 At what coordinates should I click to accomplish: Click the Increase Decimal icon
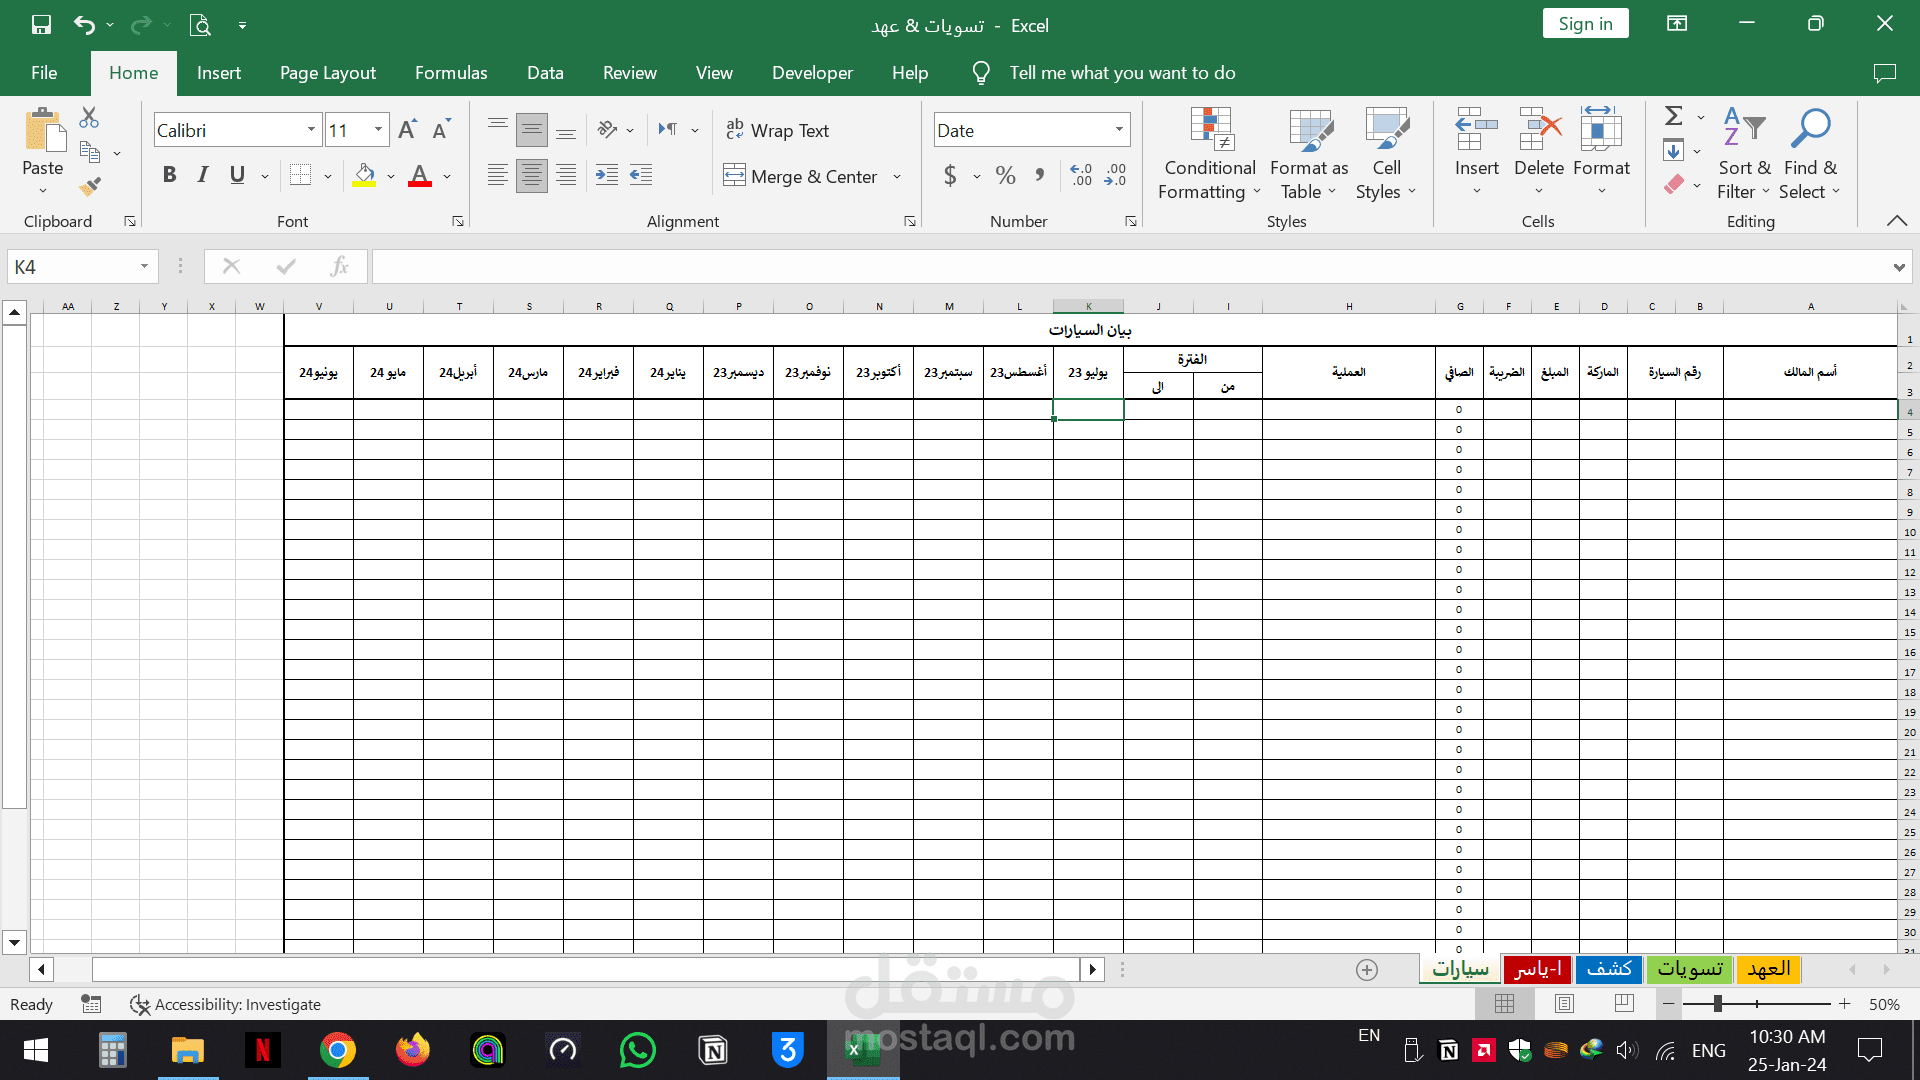tap(1081, 176)
